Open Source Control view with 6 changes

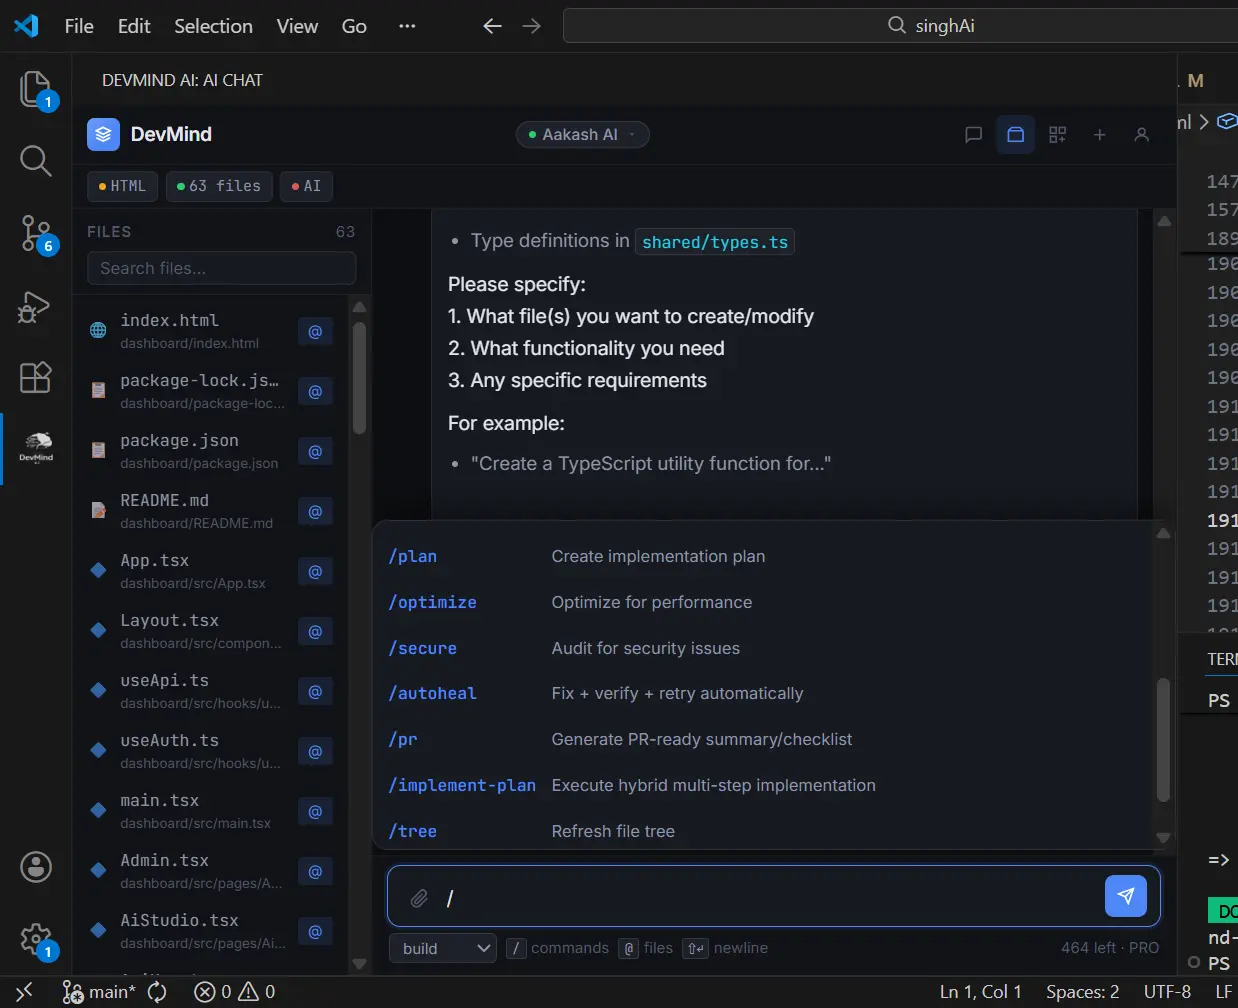(36, 233)
